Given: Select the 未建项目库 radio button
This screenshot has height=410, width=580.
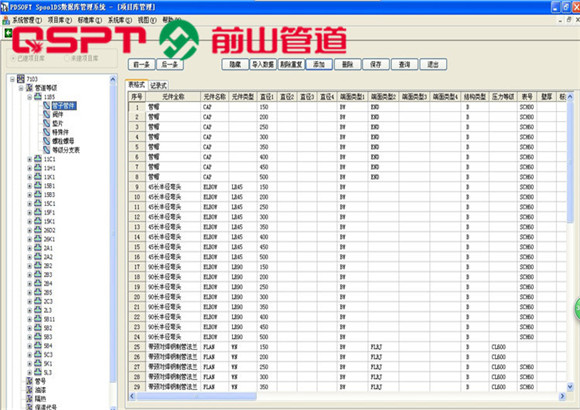Looking at the screenshot, I should [67, 58].
